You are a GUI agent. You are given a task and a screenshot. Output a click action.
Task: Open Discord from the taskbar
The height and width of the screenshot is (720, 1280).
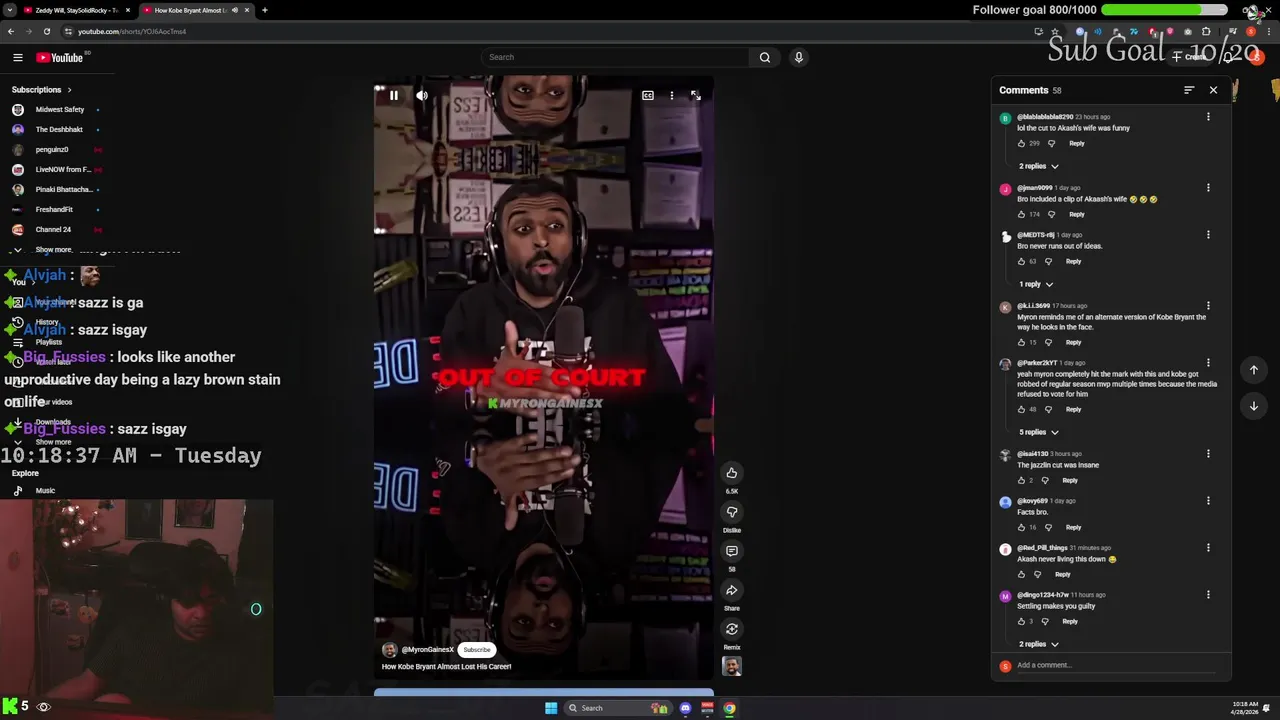coord(685,708)
